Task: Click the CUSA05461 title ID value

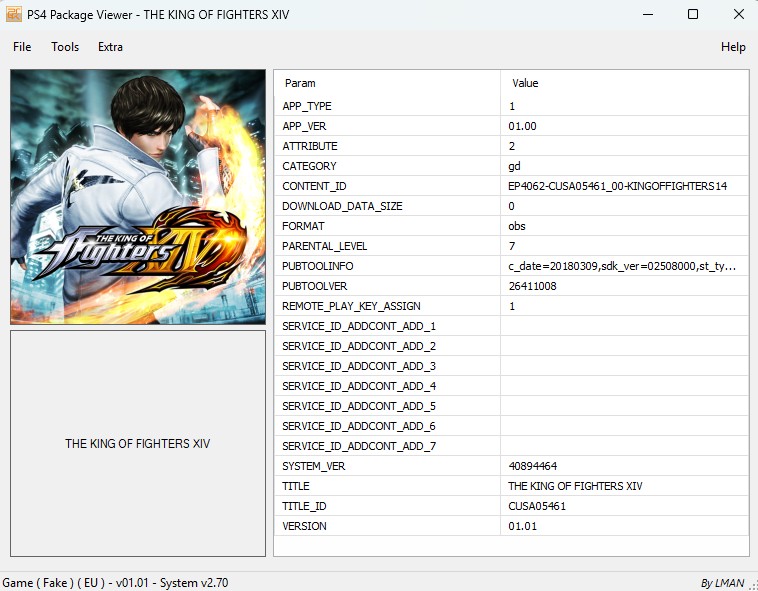Action: tap(537, 506)
